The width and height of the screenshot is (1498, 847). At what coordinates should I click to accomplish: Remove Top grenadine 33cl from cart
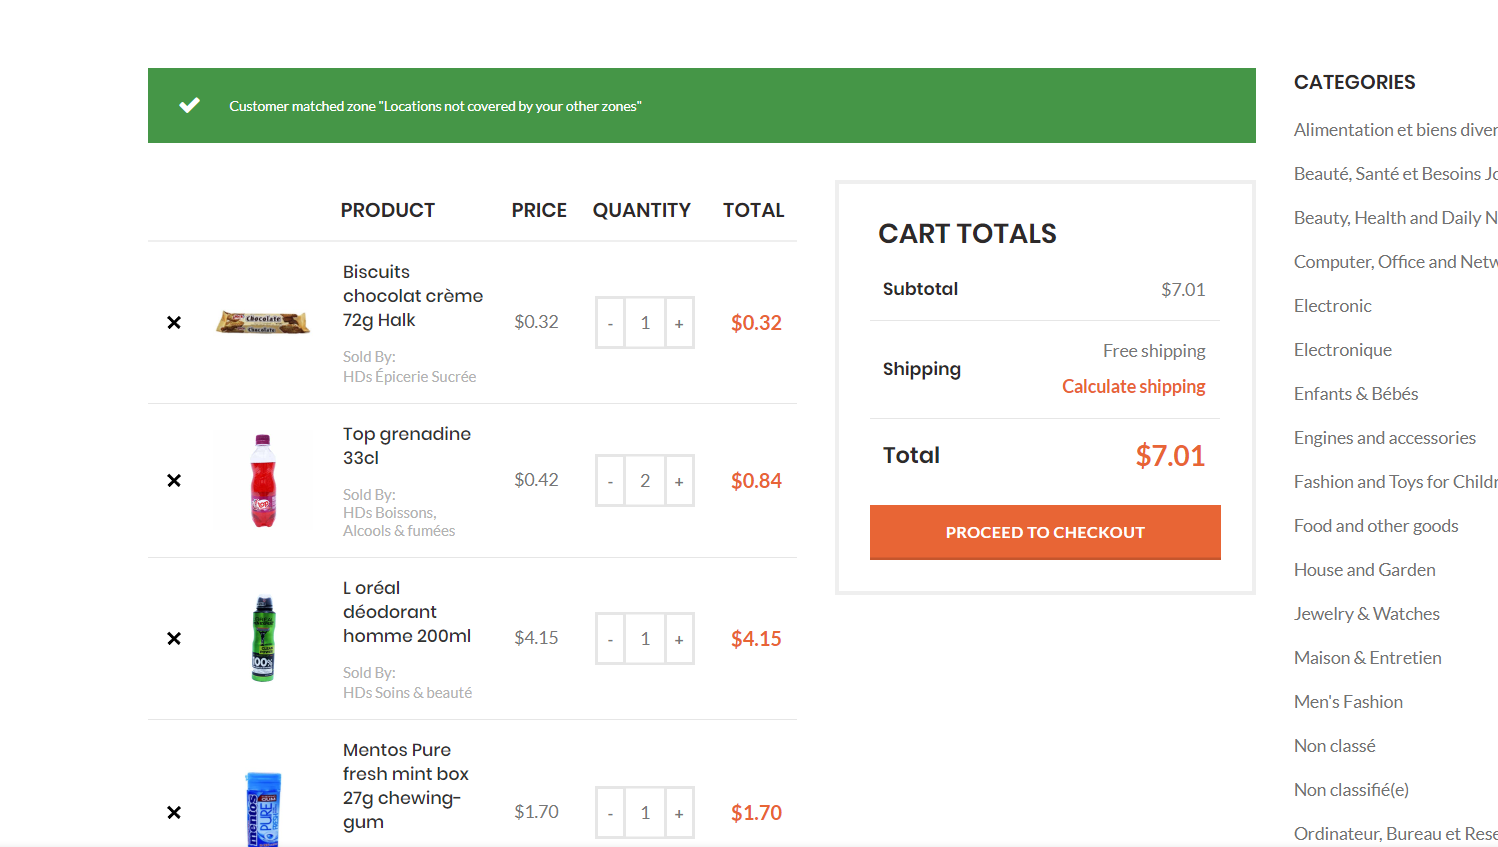pos(174,480)
